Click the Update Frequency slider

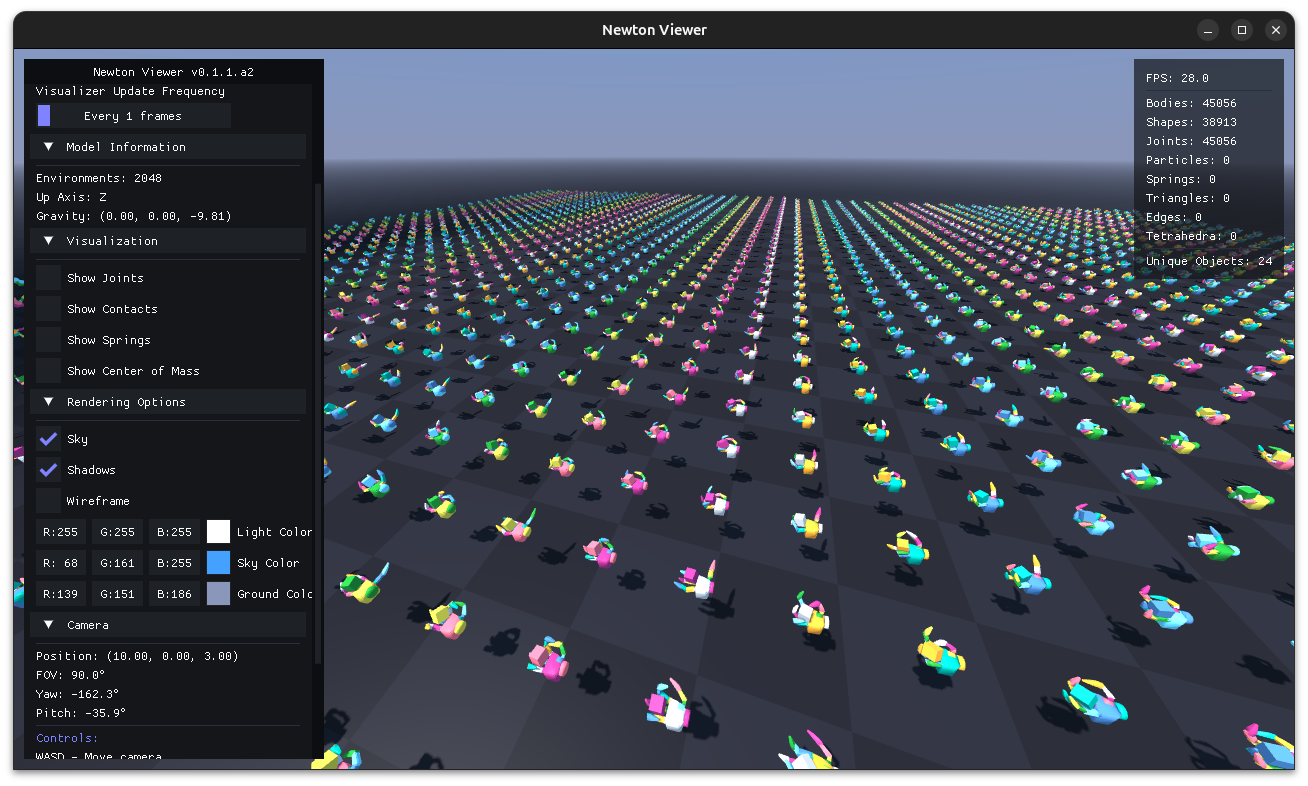(x=133, y=116)
